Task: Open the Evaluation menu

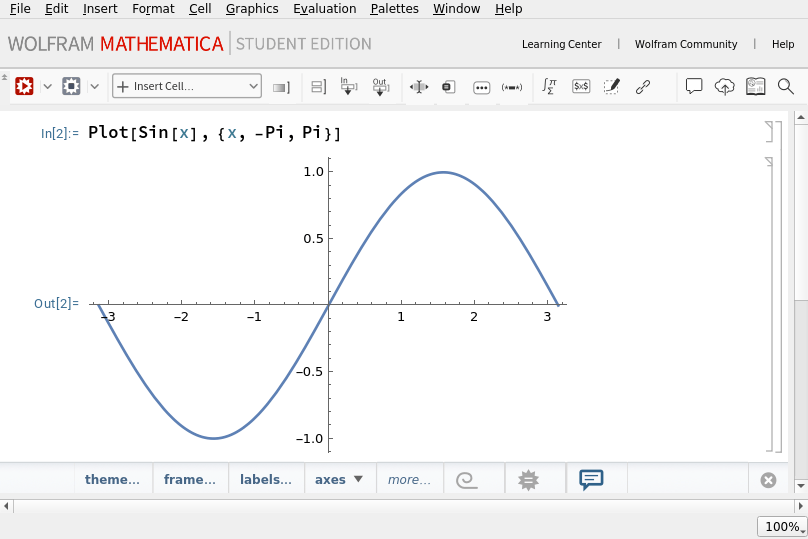Action: click(x=325, y=9)
